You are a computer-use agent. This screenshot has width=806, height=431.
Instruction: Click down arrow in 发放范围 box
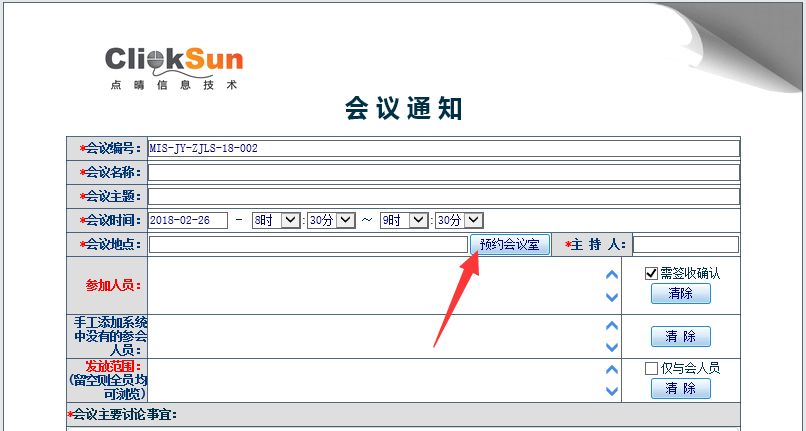(x=612, y=391)
